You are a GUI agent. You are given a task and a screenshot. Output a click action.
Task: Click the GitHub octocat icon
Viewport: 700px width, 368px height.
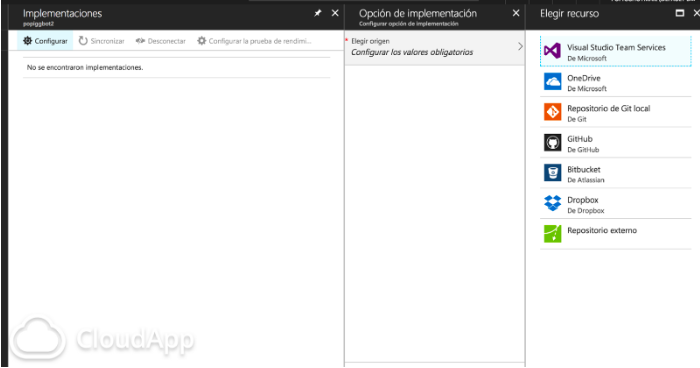pyautogui.click(x=552, y=142)
